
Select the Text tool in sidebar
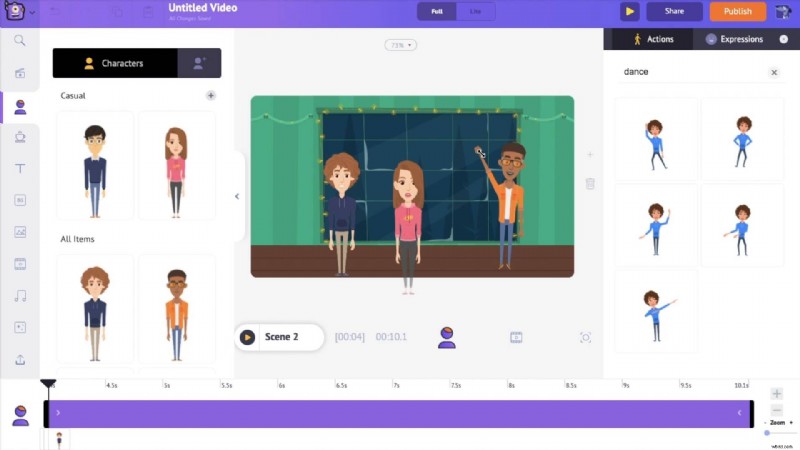coord(20,168)
